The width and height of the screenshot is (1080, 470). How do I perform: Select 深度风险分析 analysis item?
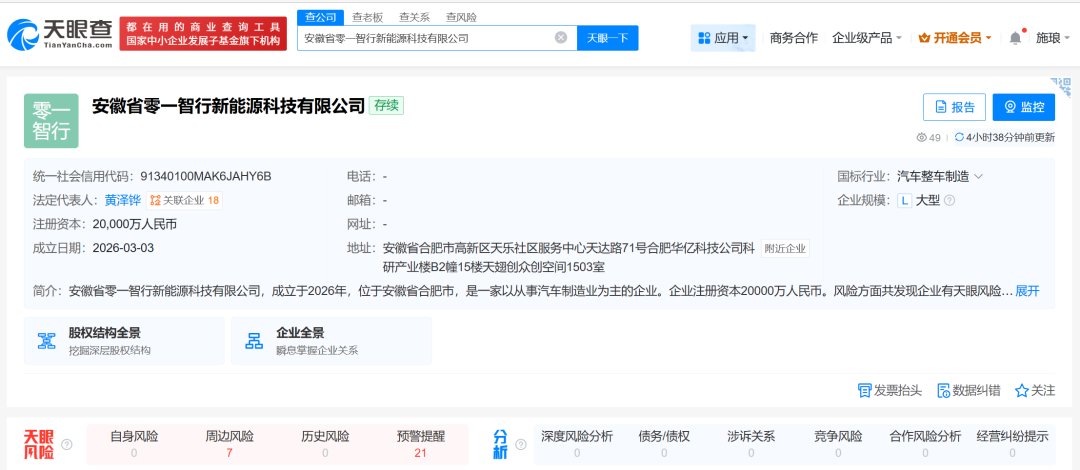[577, 445]
